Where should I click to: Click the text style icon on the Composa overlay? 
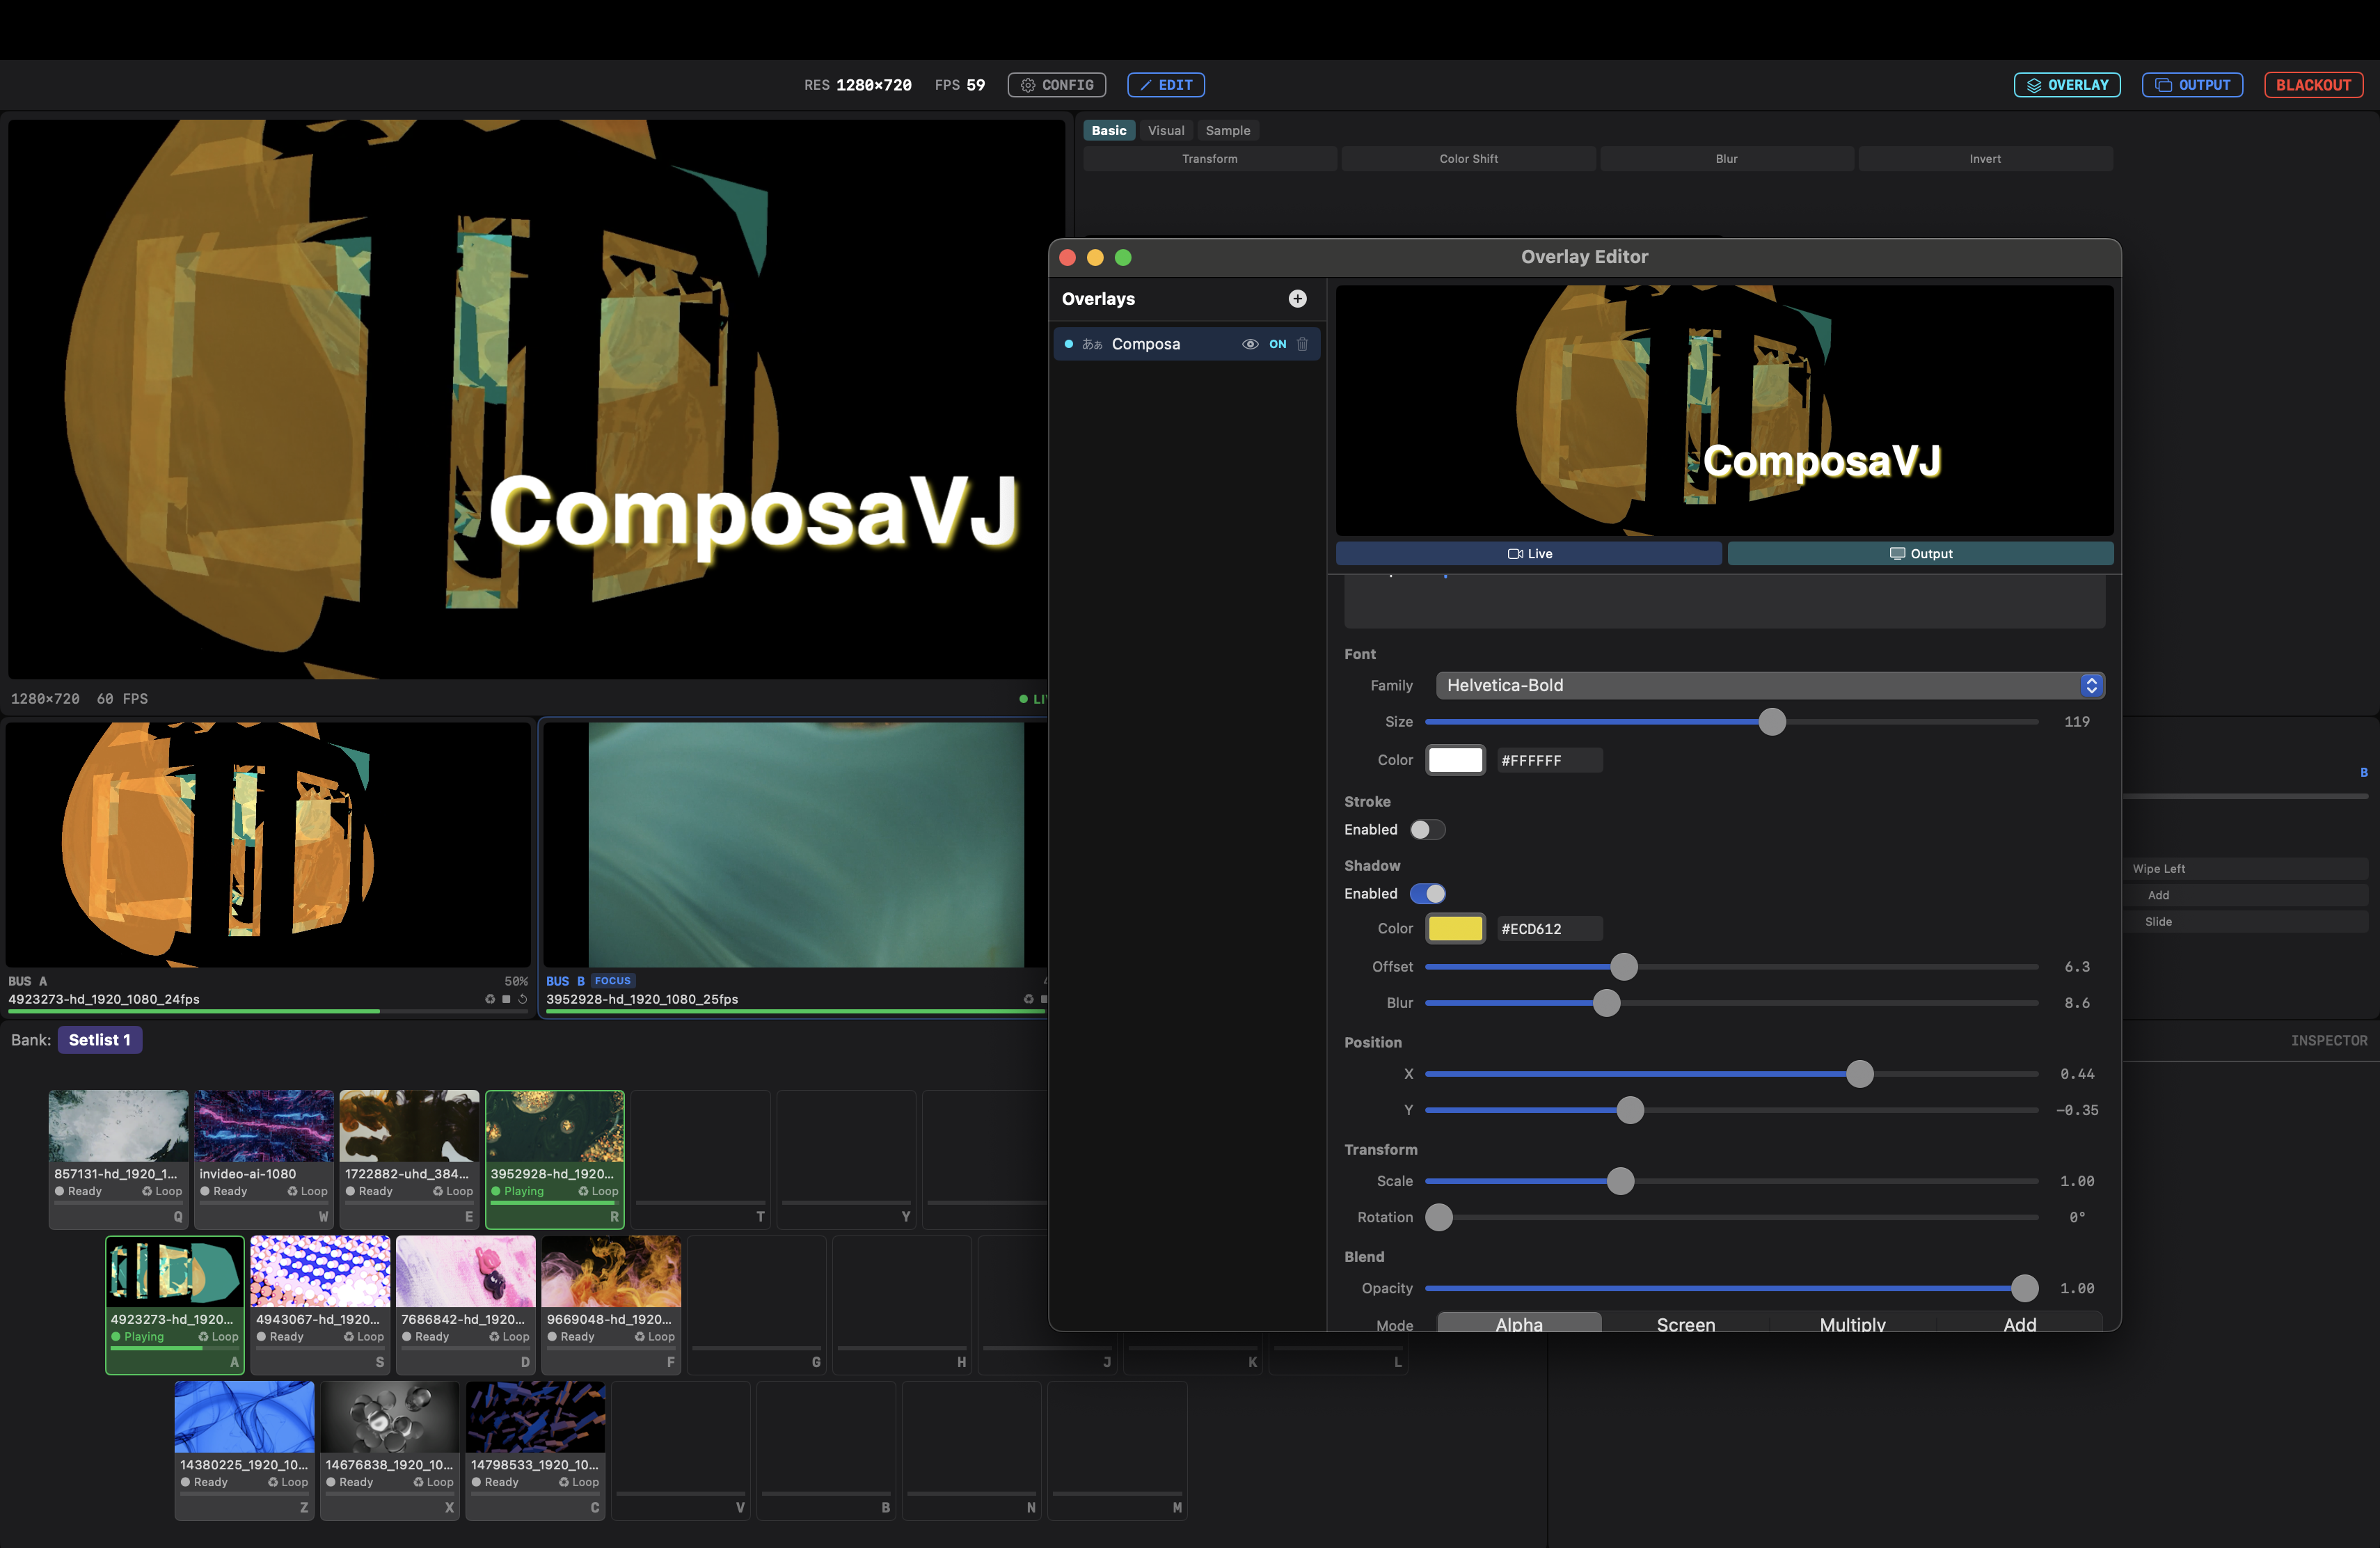(1093, 344)
